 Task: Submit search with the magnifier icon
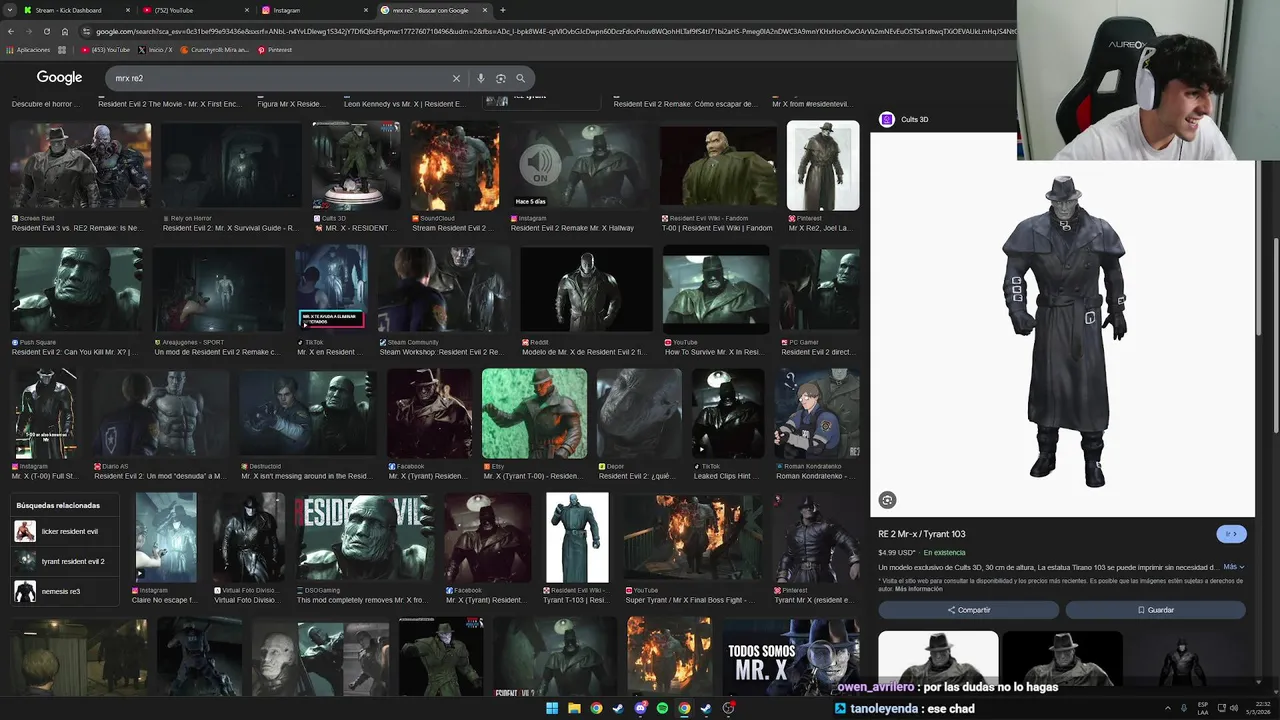[520, 78]
